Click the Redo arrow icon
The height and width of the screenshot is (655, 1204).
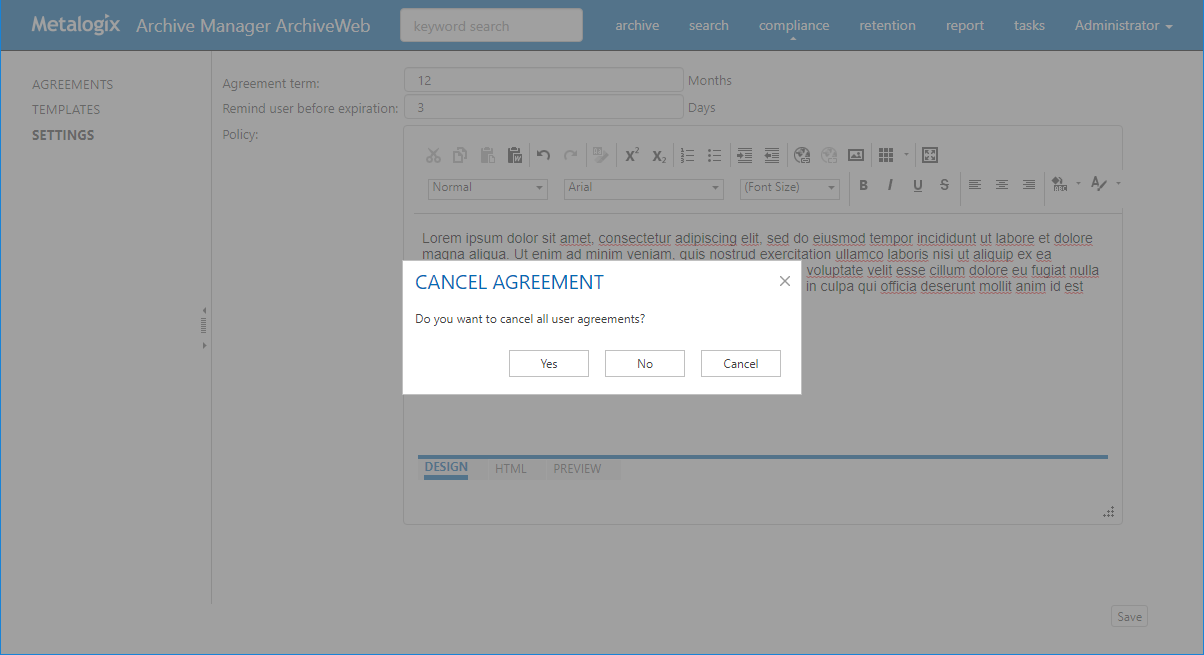coord(571,155)
